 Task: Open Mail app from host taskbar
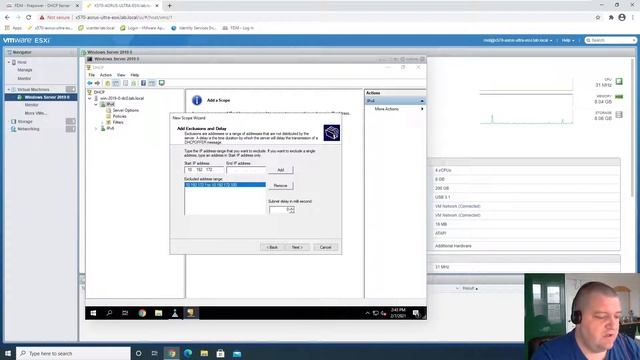[x=237, y=353]
